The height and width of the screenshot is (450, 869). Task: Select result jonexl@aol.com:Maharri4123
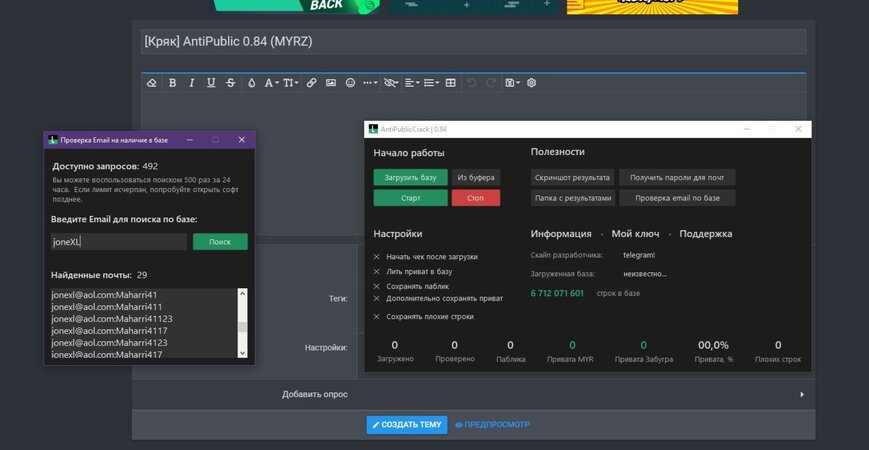click(x=109, y=342)
